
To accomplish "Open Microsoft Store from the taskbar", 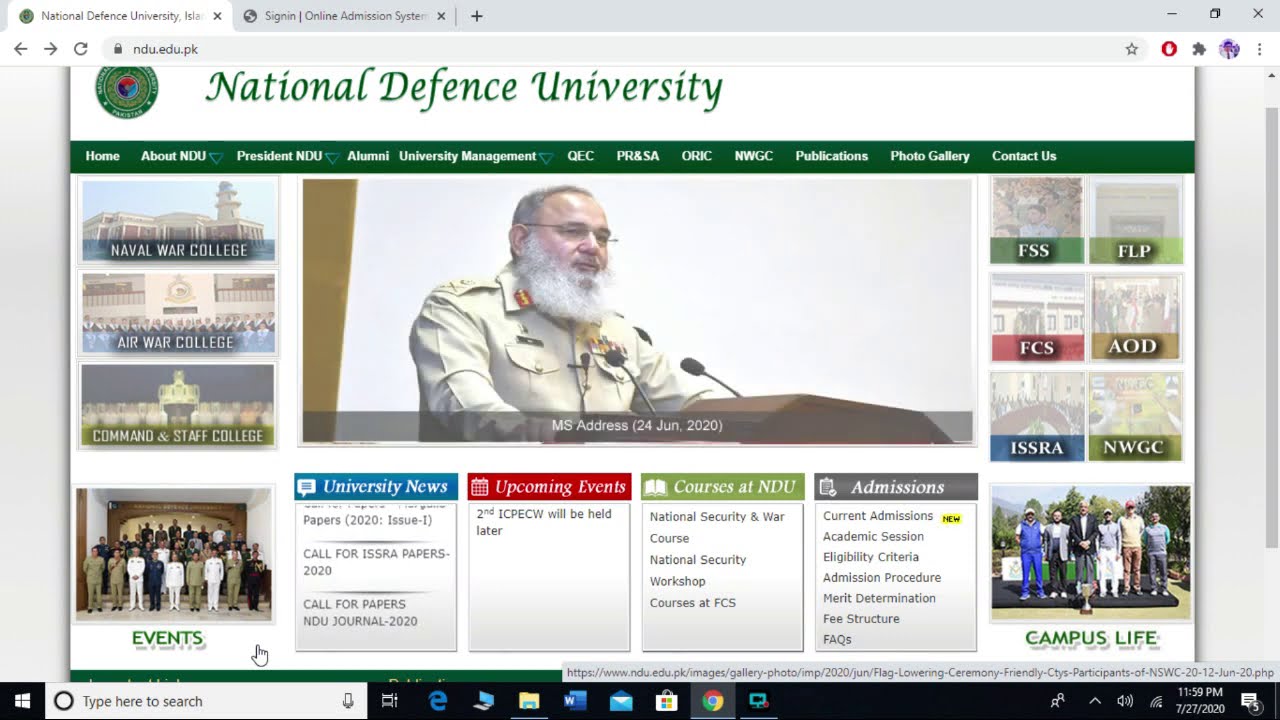I will pyautogui.click(x=667, y=701).
